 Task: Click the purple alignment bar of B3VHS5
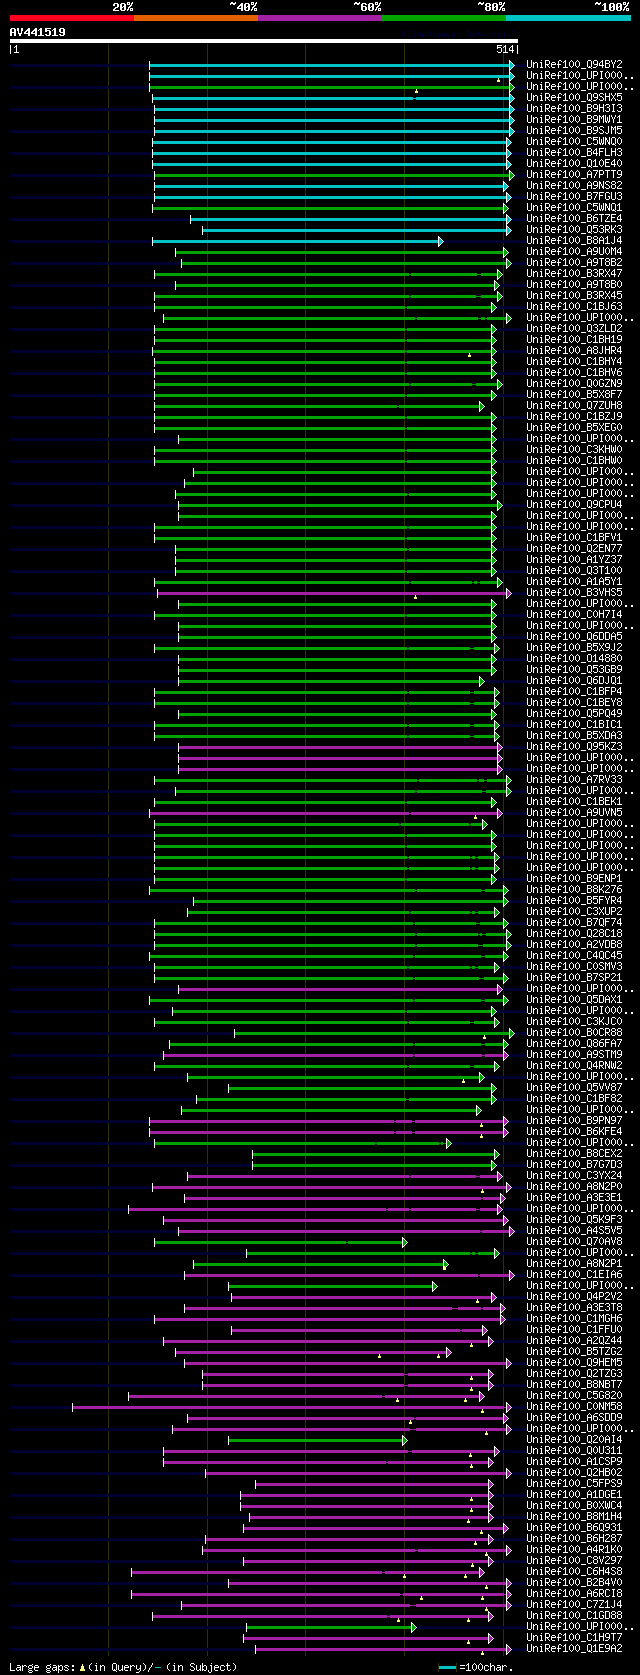tap(334, 593)
